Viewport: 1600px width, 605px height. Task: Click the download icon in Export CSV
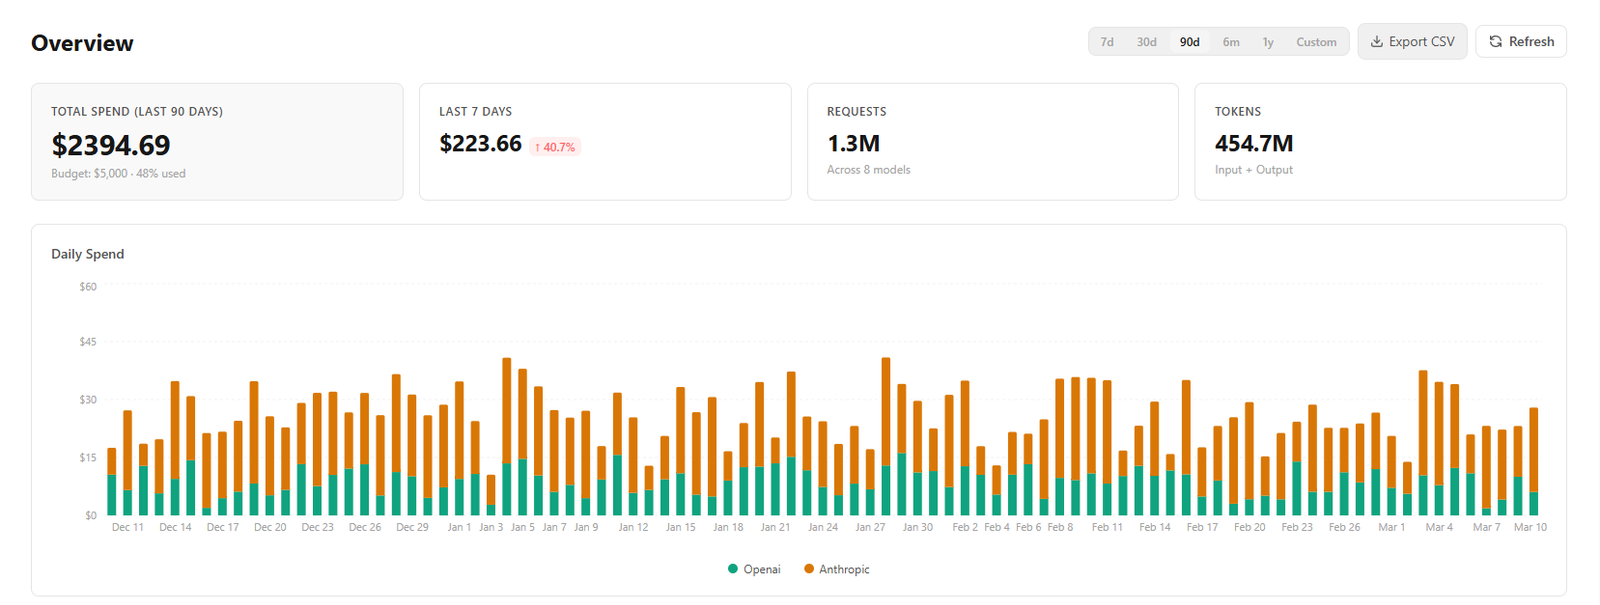(1377, 42)
